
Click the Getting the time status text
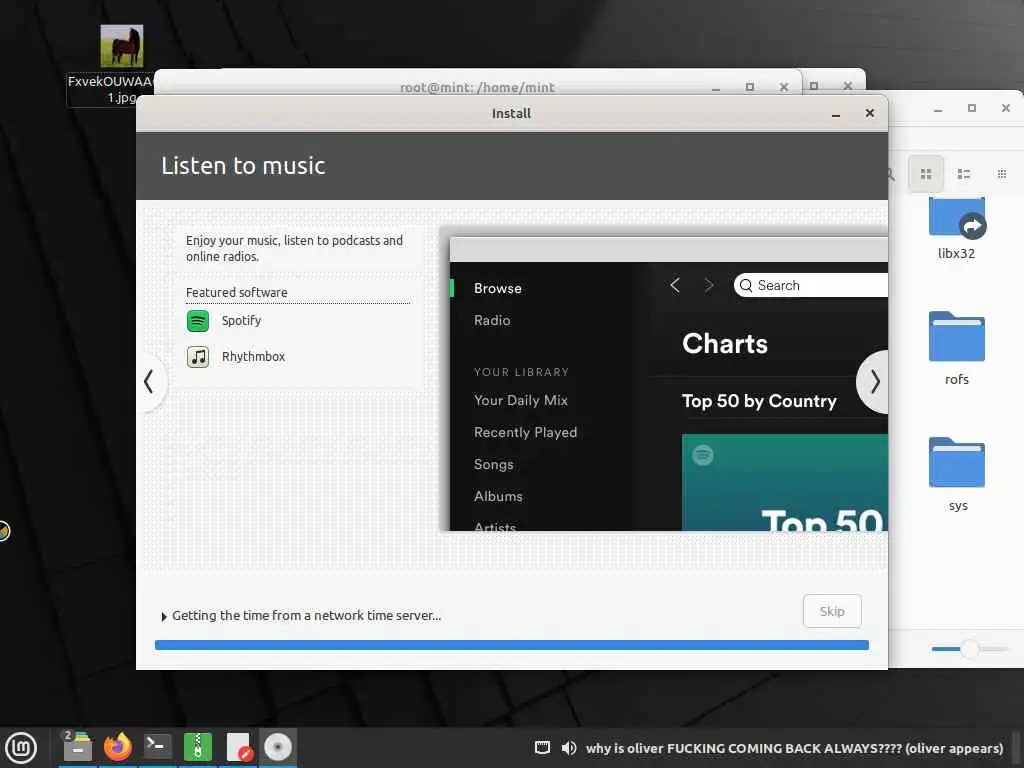[306, 616]
